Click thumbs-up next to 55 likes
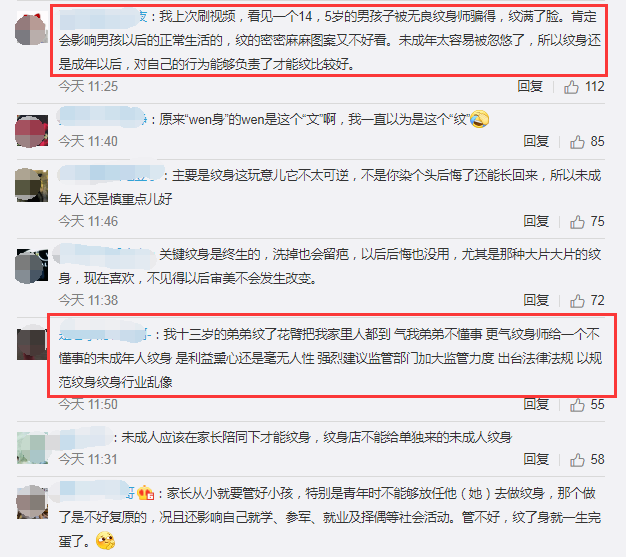 (x=577, y=405)
